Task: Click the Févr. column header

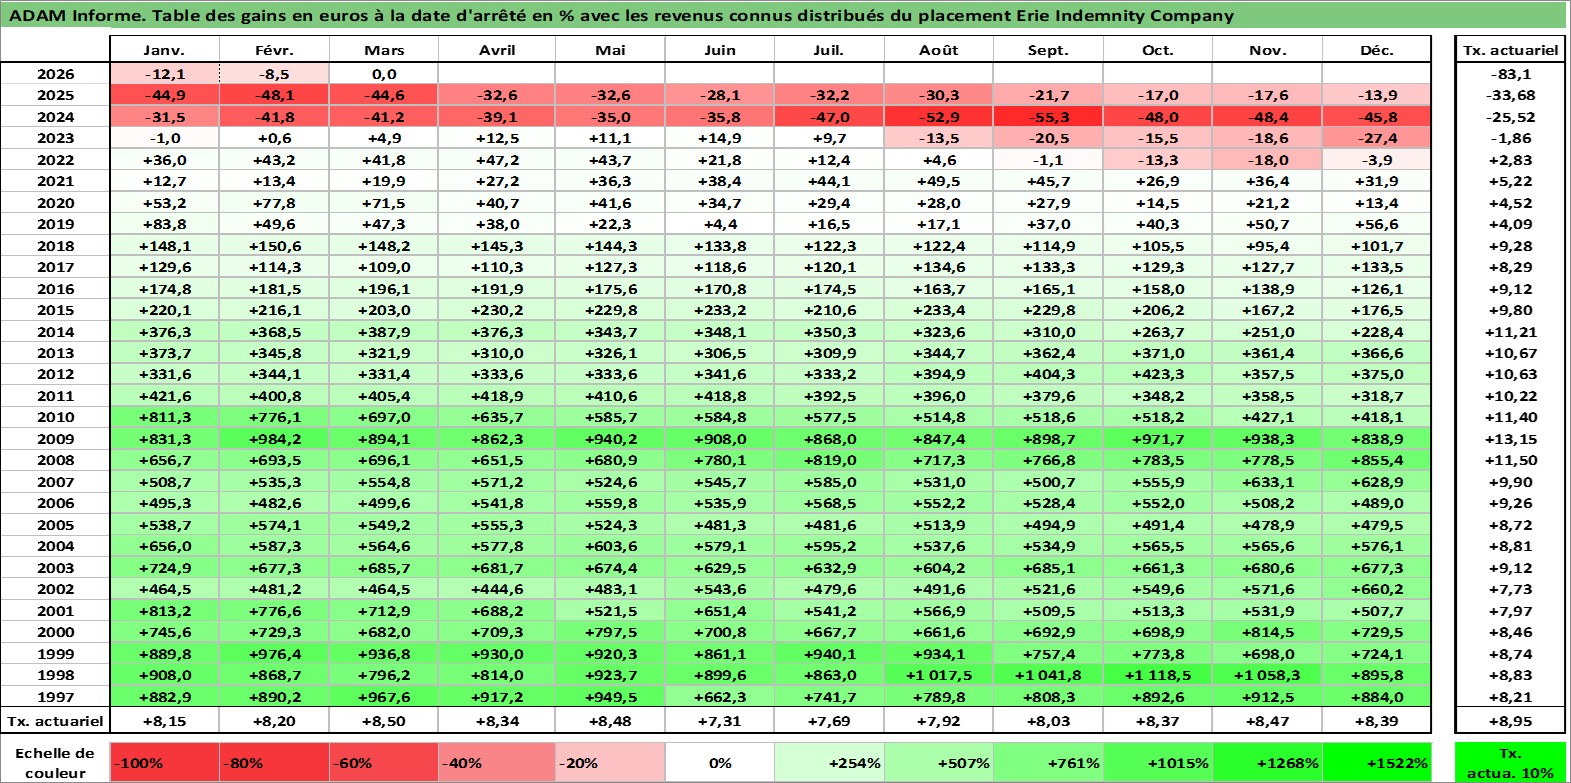Action: [274, 50]
